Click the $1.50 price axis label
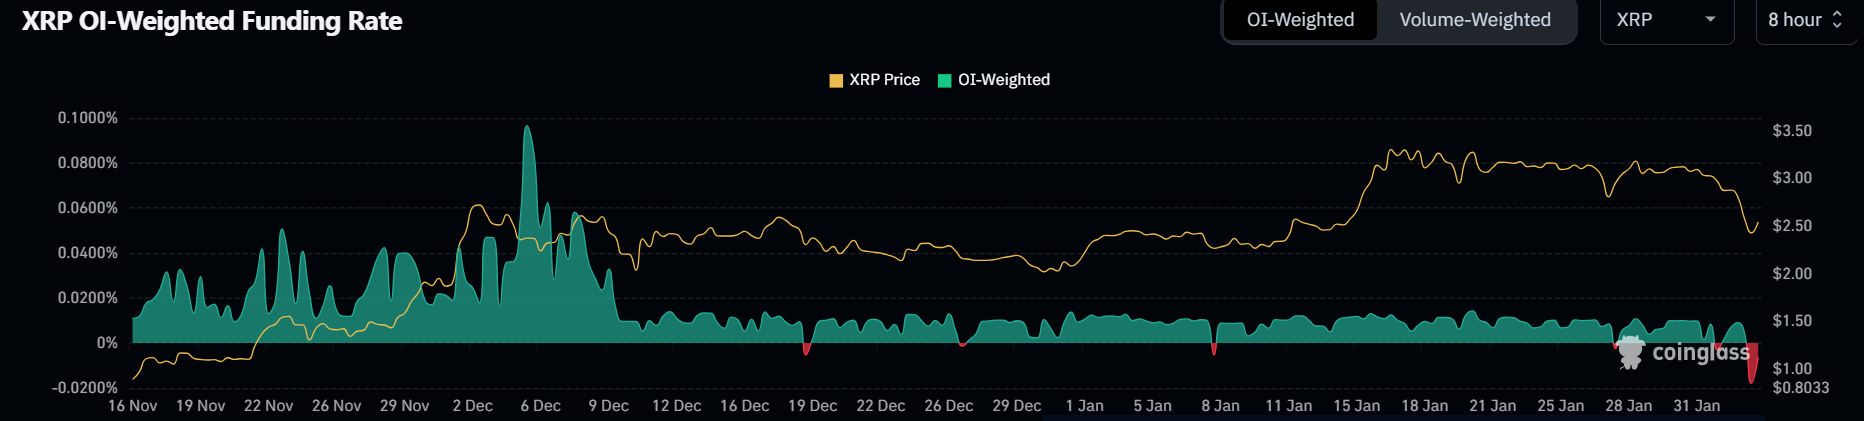The width and height of the screenshot is (1864, 421). pyautogui.click(x=1792, y=321)
